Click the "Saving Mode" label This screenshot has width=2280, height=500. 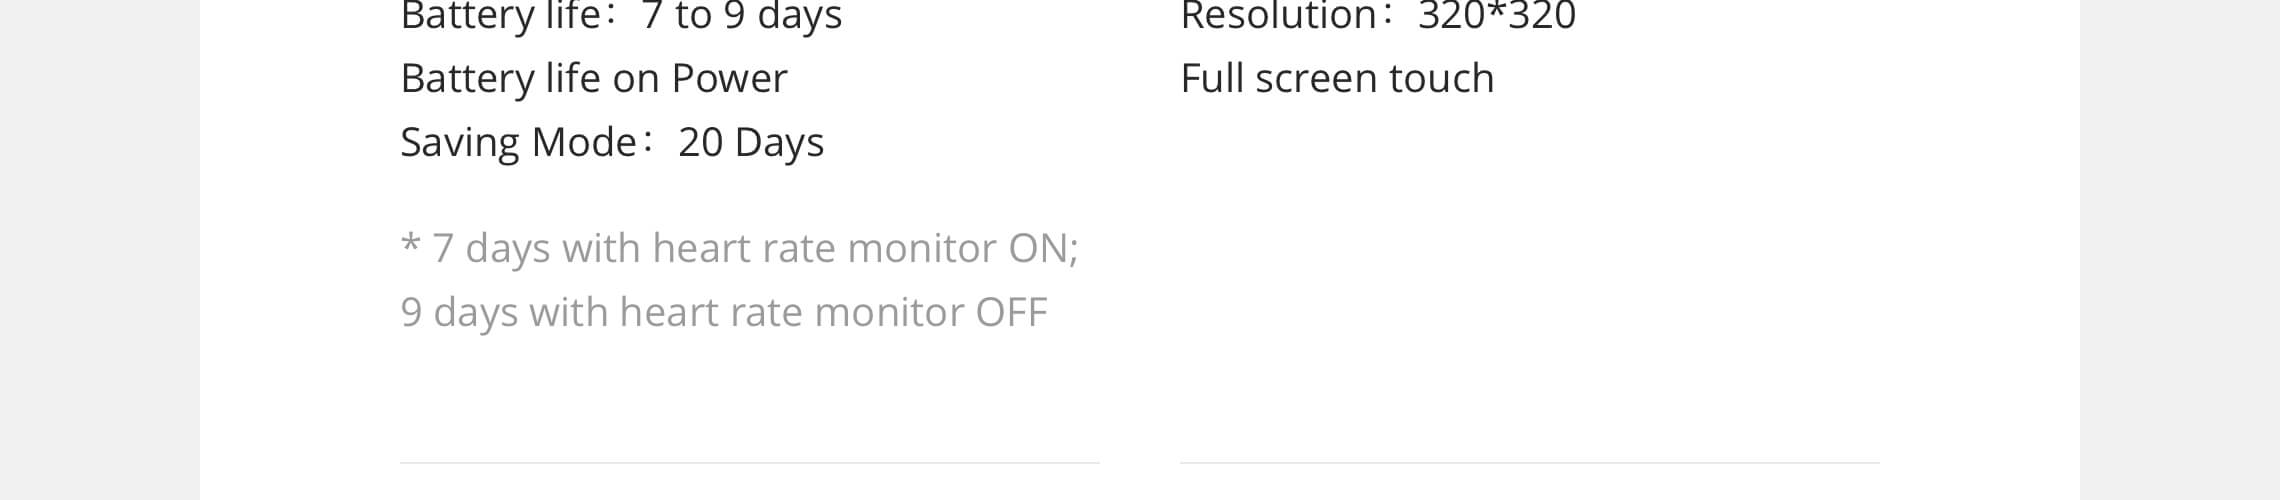(518, 143)
